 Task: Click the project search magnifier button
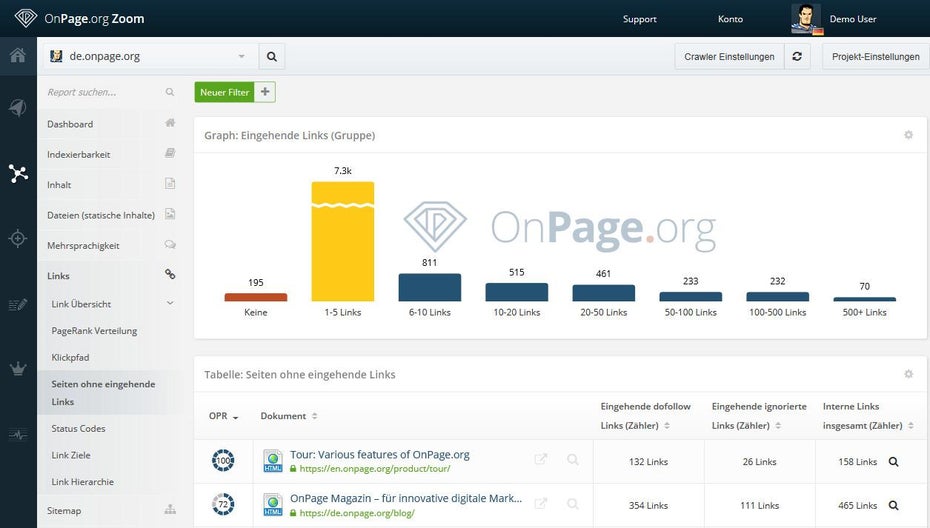[272, 56]
